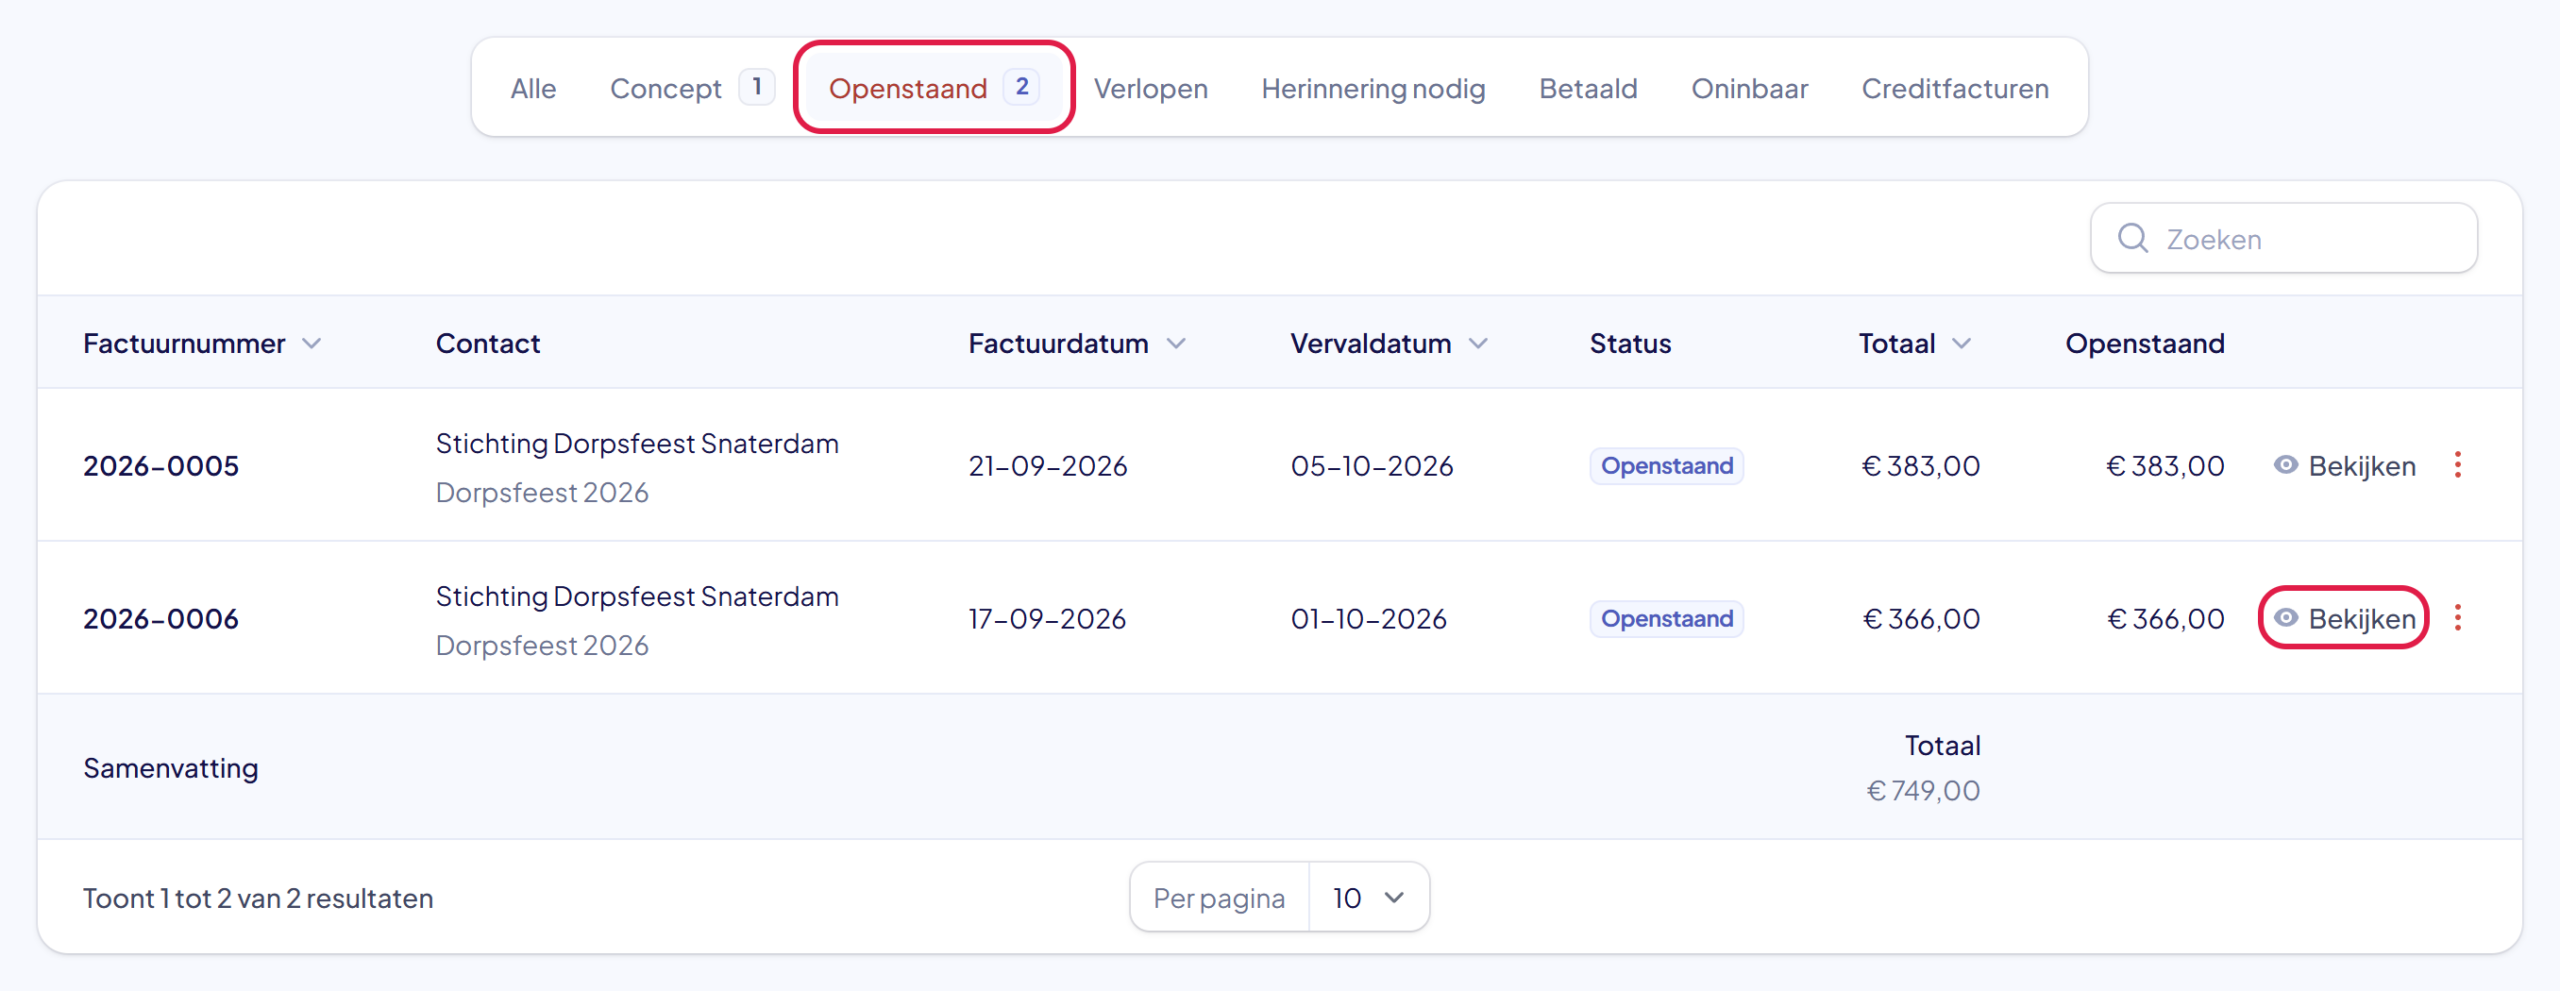2560x991 pixels.
Task: Click invoice date 21-09-2026
Action: (1048, 466)
